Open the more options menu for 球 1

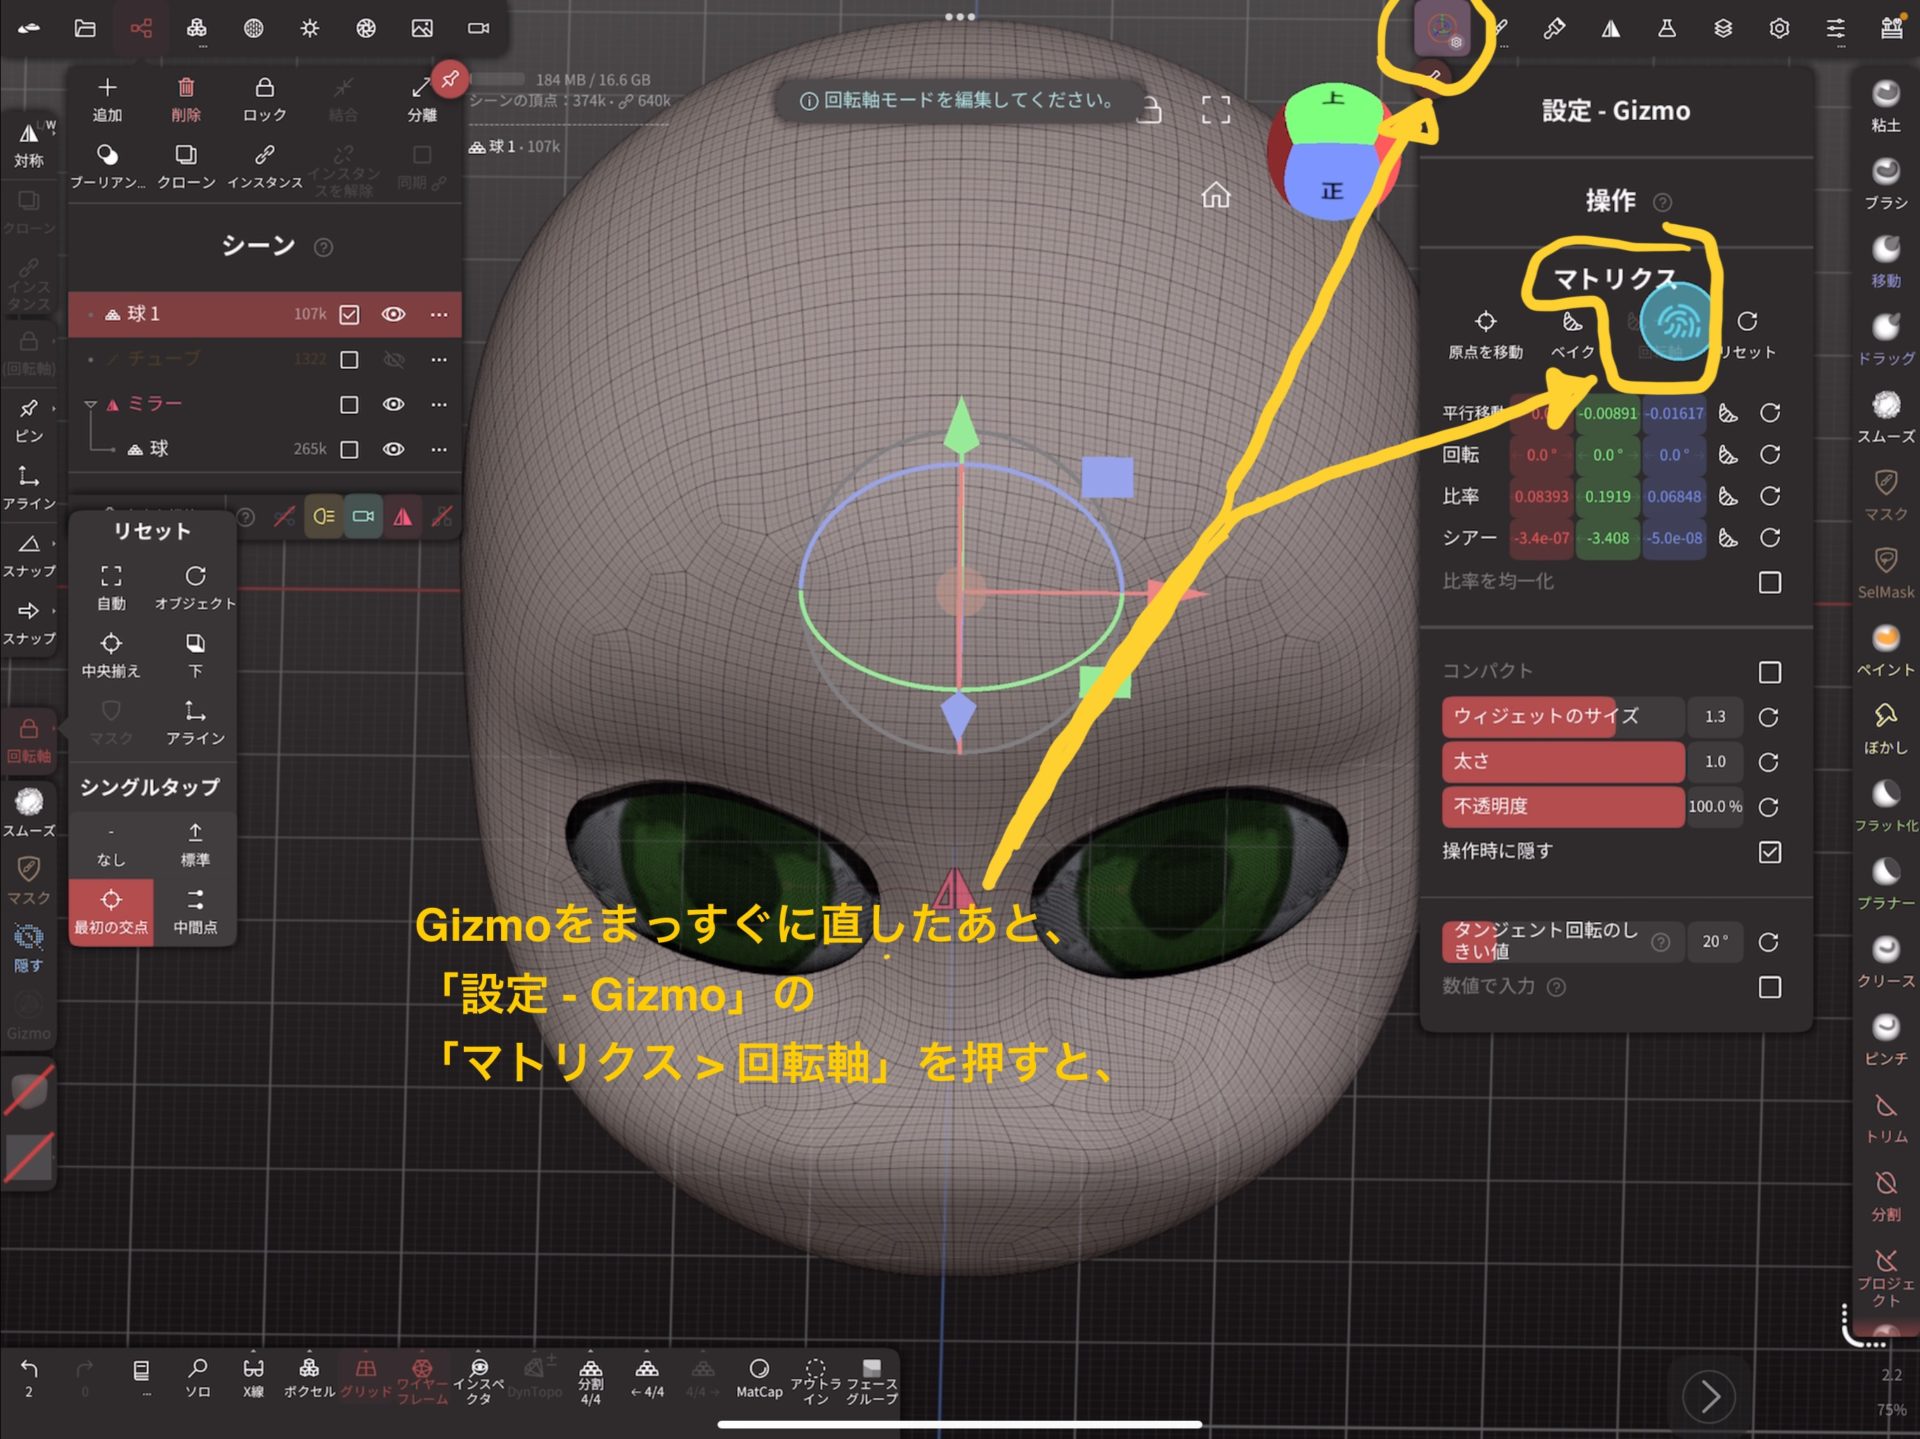tap(438, 314)
